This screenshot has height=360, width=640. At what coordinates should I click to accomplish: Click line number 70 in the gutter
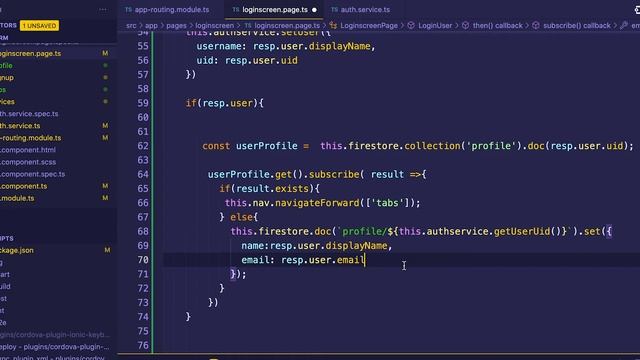click(143, 260)
